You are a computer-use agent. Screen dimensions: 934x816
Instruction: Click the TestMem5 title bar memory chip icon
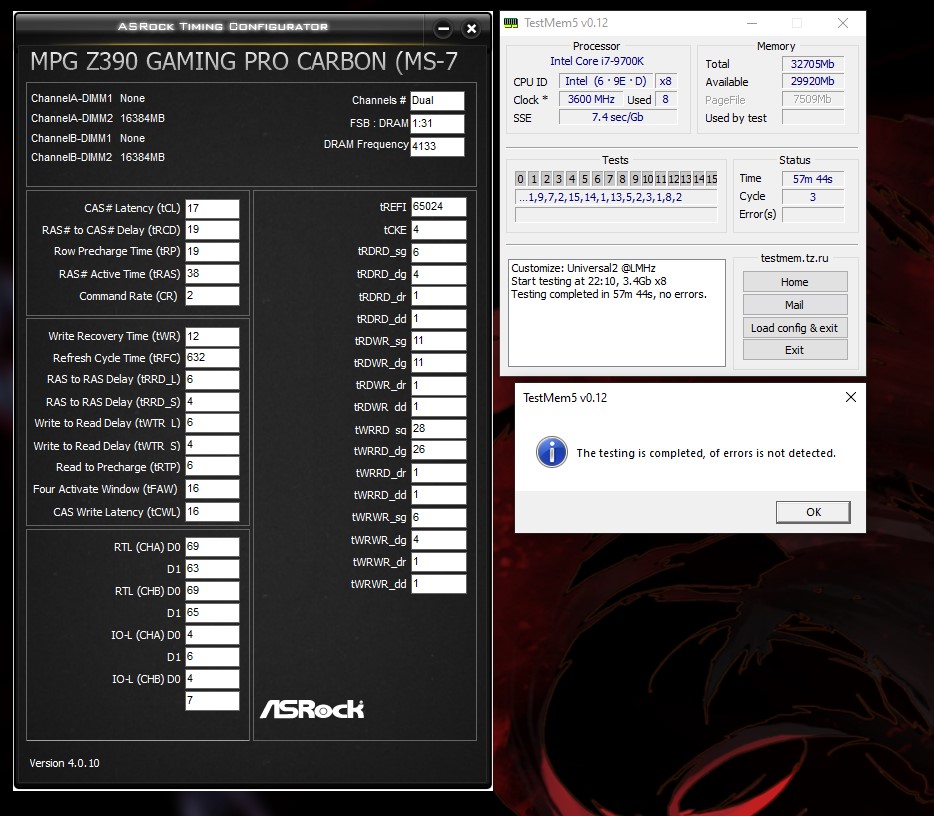click(x=511, y=23)
